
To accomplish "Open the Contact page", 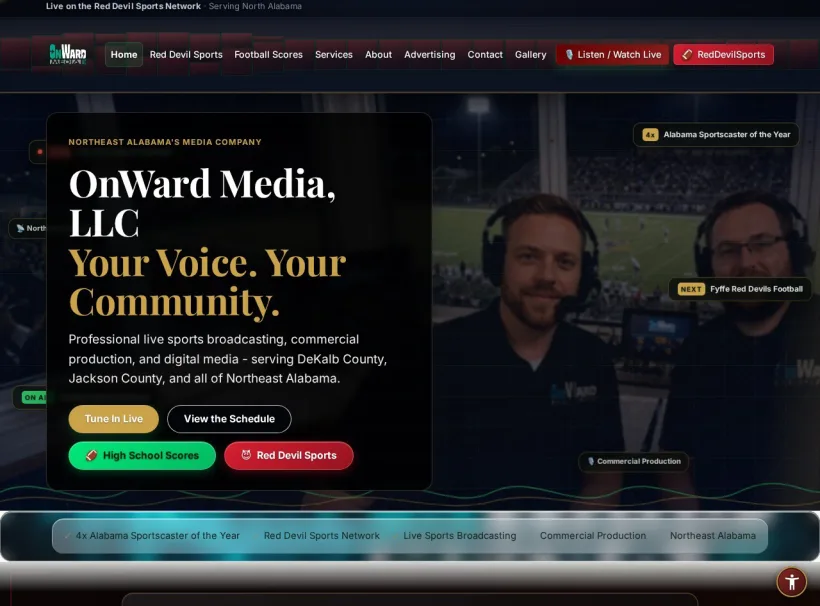I will 485,54.
